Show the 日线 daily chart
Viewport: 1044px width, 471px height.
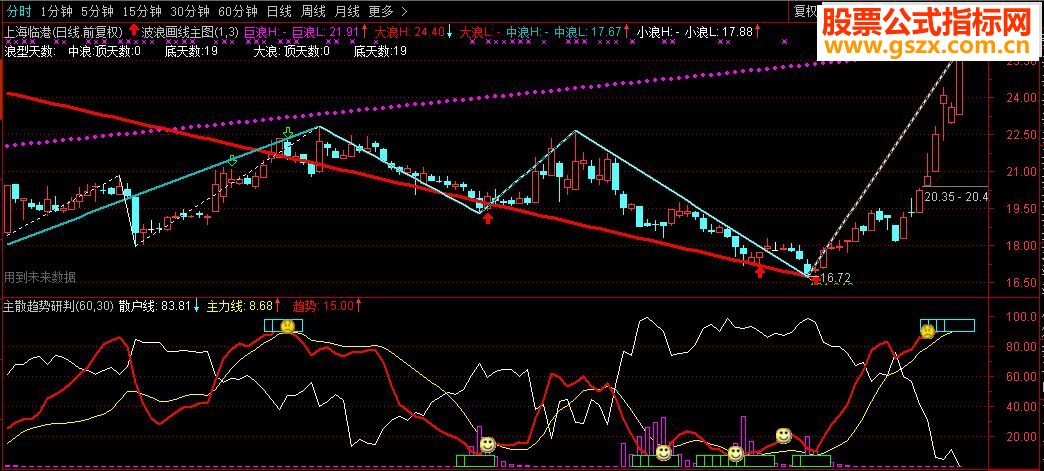coord(280,11)
